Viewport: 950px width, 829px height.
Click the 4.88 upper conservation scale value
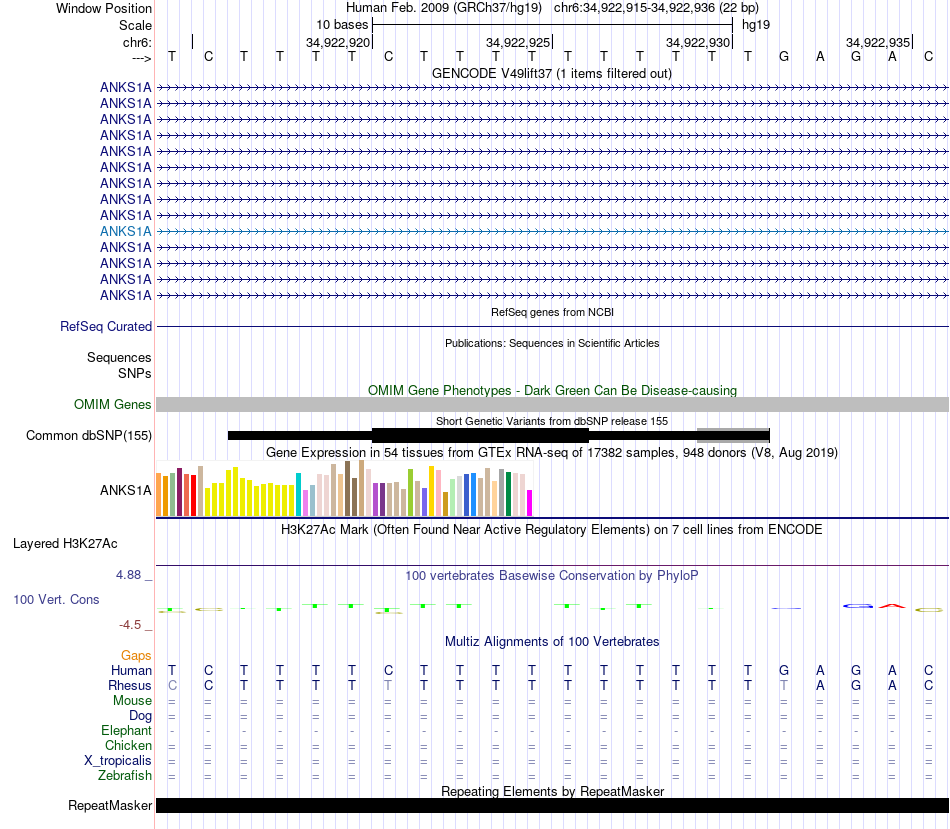point(128,574)
